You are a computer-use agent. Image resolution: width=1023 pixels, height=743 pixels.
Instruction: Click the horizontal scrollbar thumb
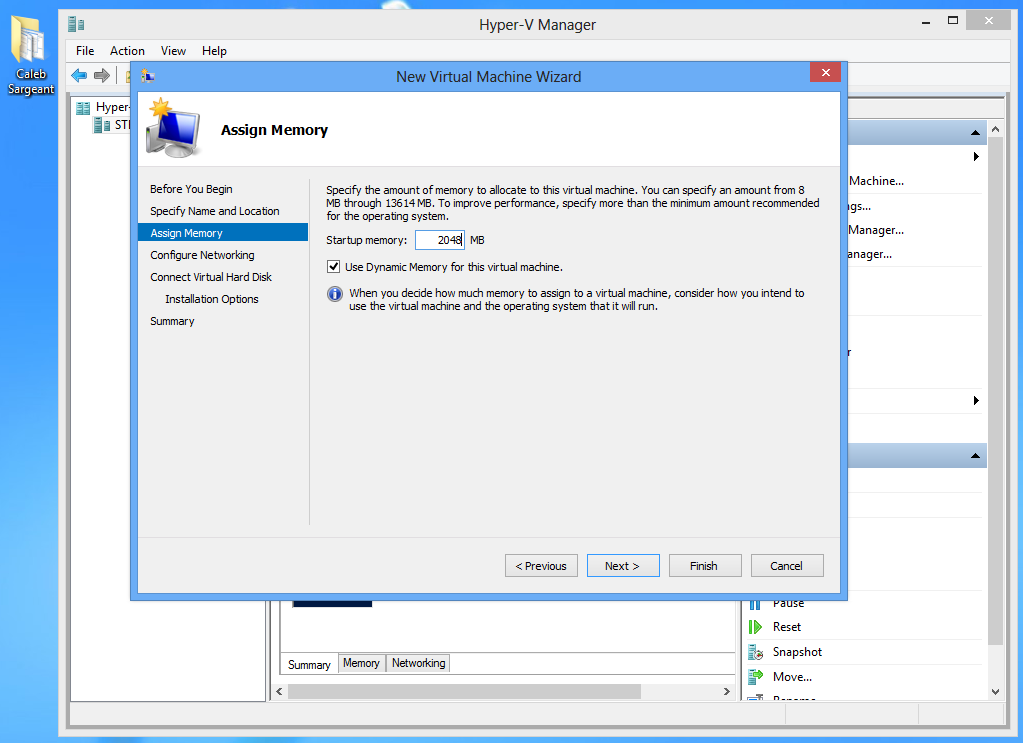click(464, 691)
